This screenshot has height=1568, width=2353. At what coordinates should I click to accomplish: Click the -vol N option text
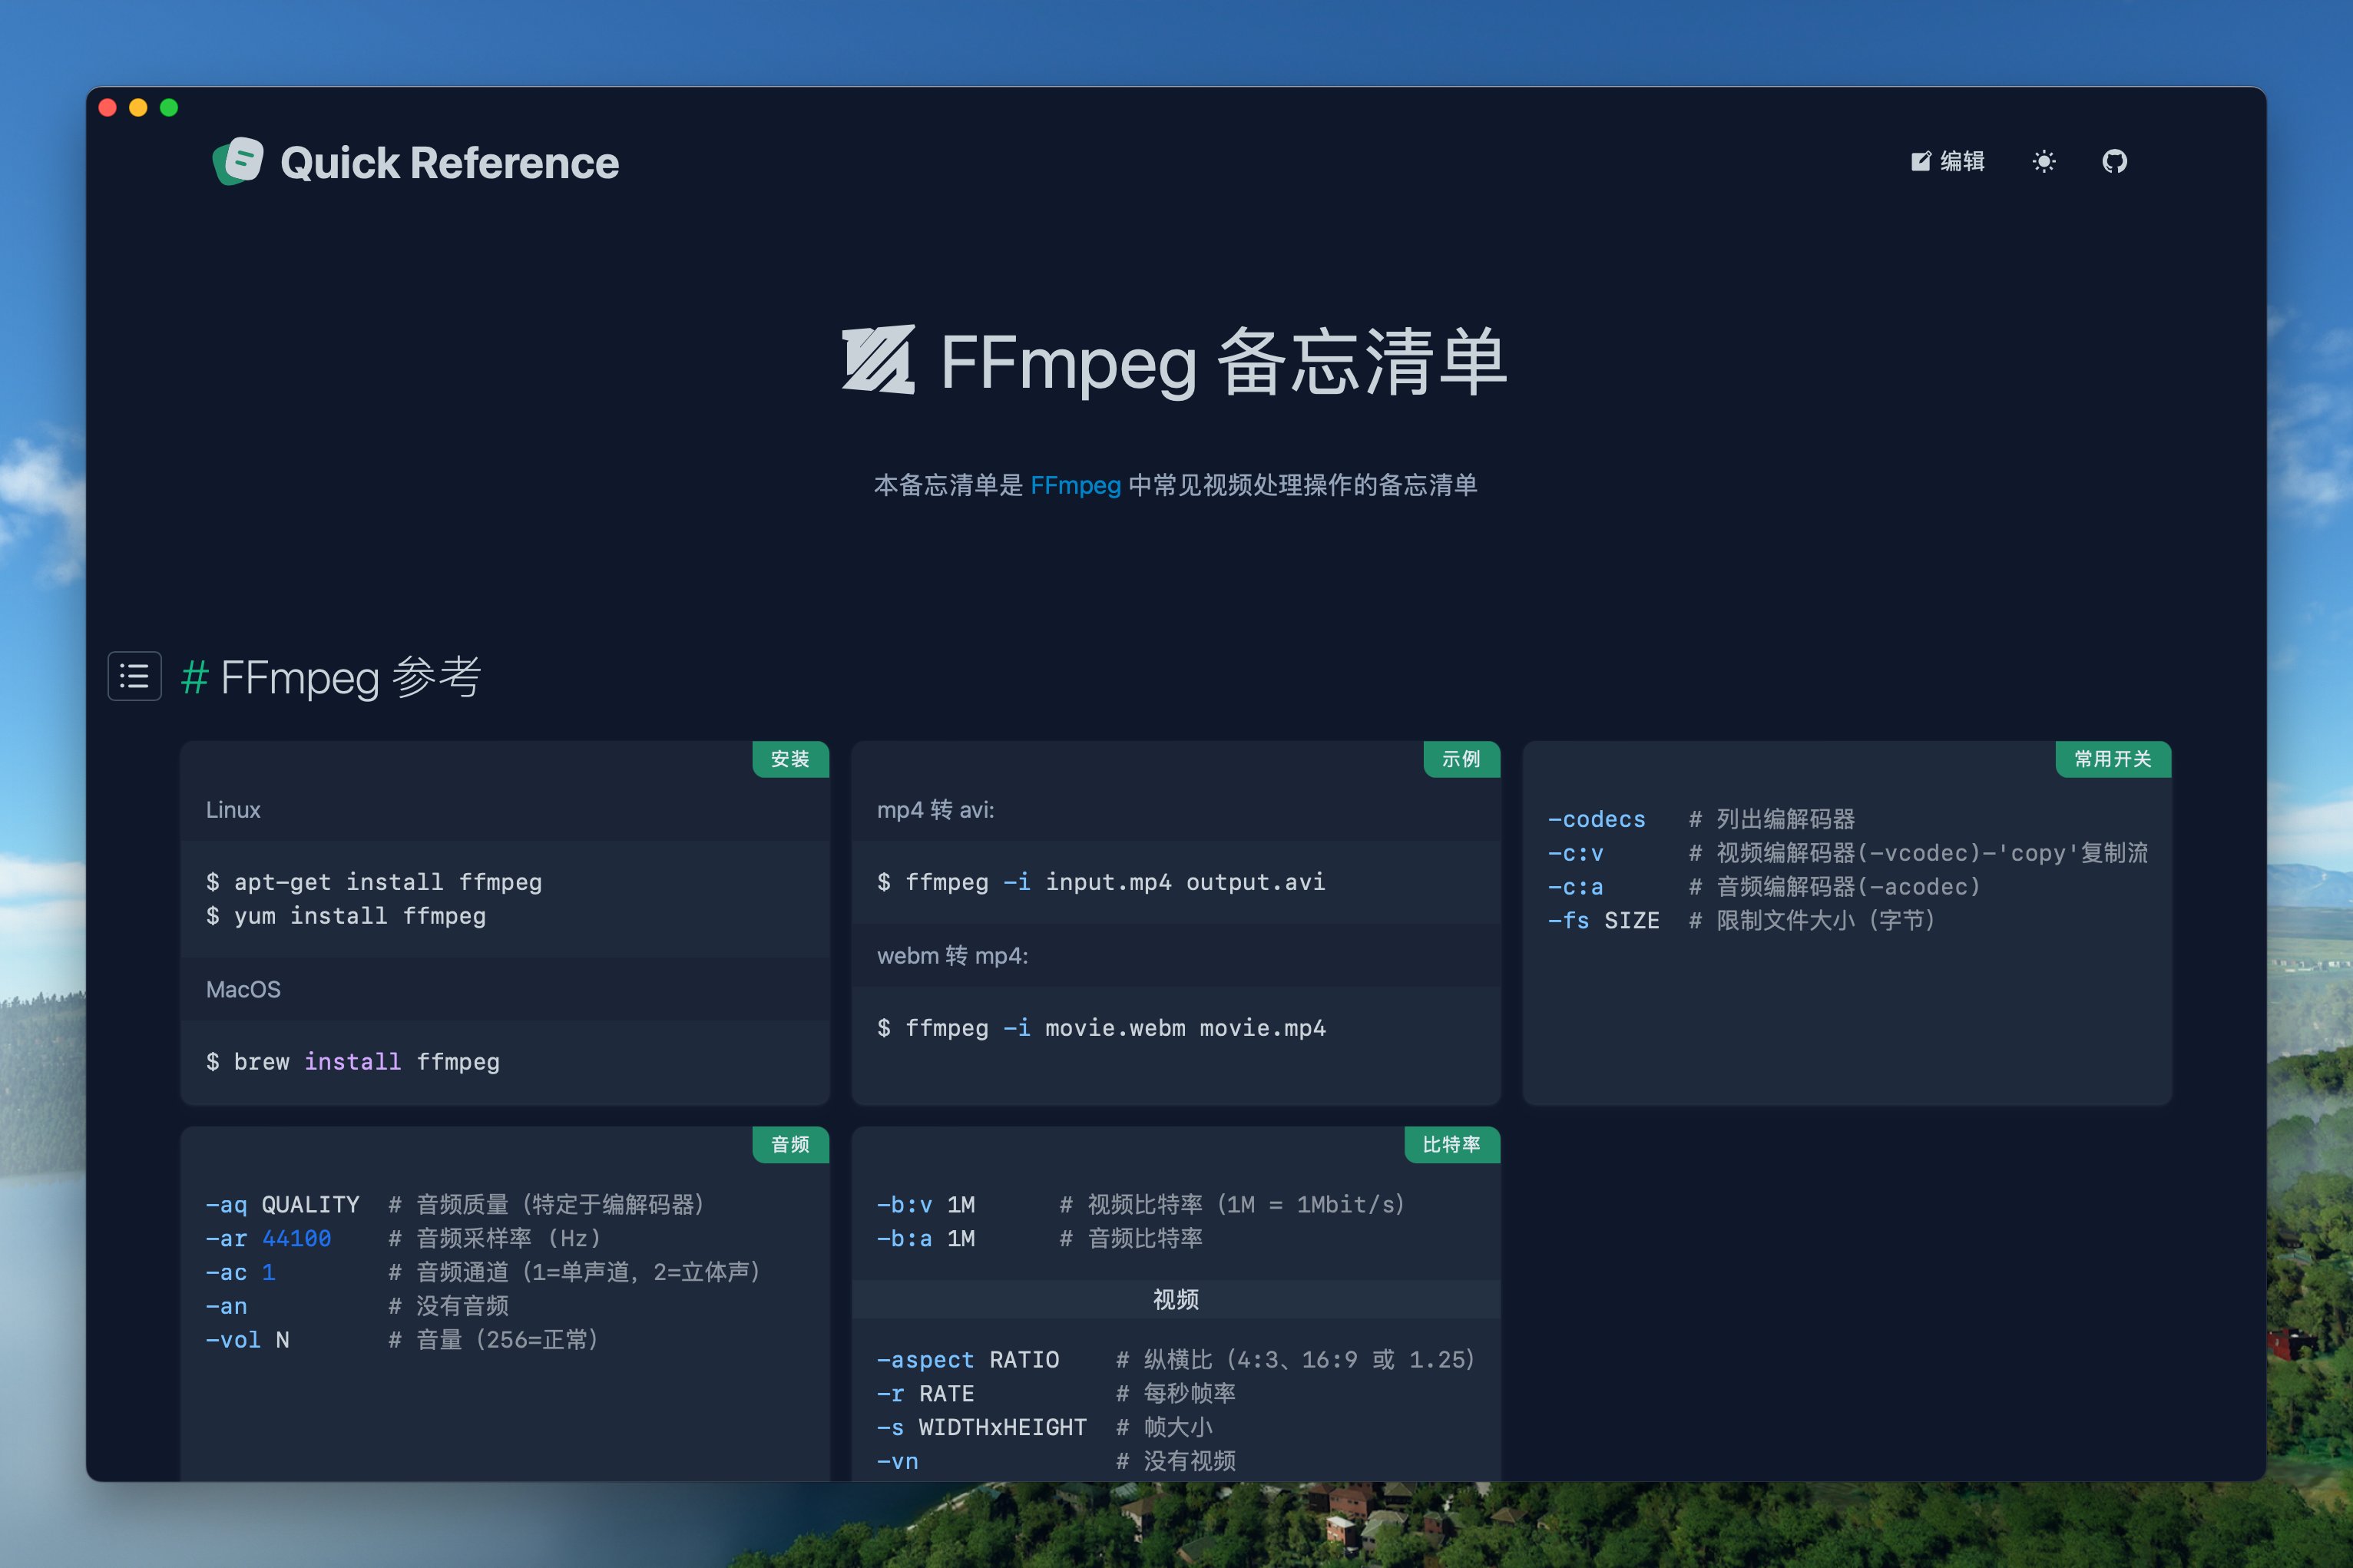(248, 1340)
